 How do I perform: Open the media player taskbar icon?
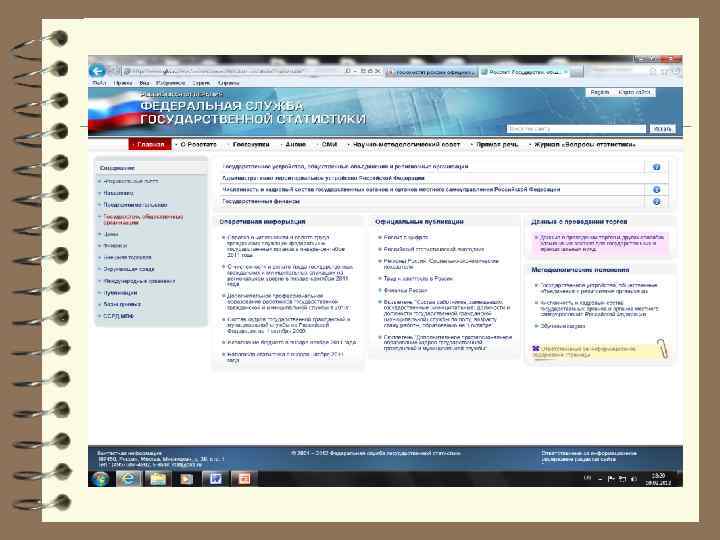point(186,479)
